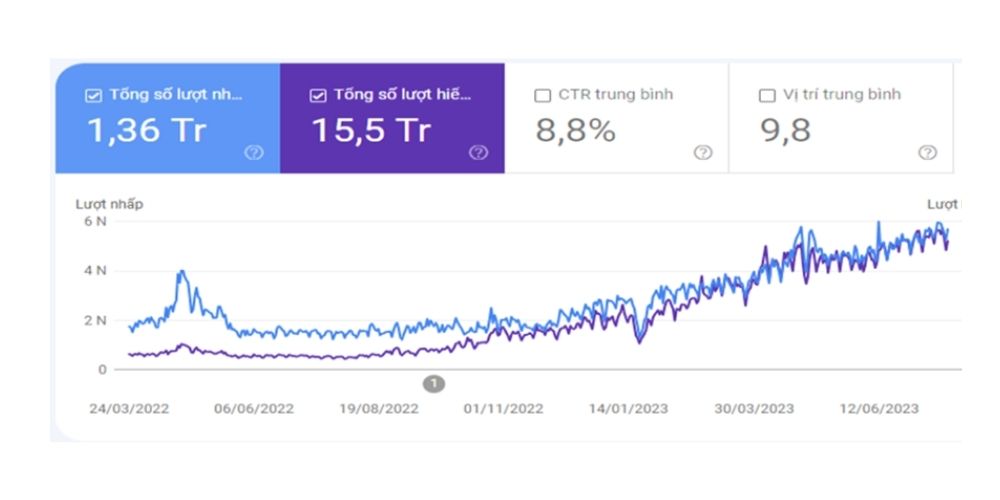Click the annotation marker labeled 1 on chart

pos(434,384)
